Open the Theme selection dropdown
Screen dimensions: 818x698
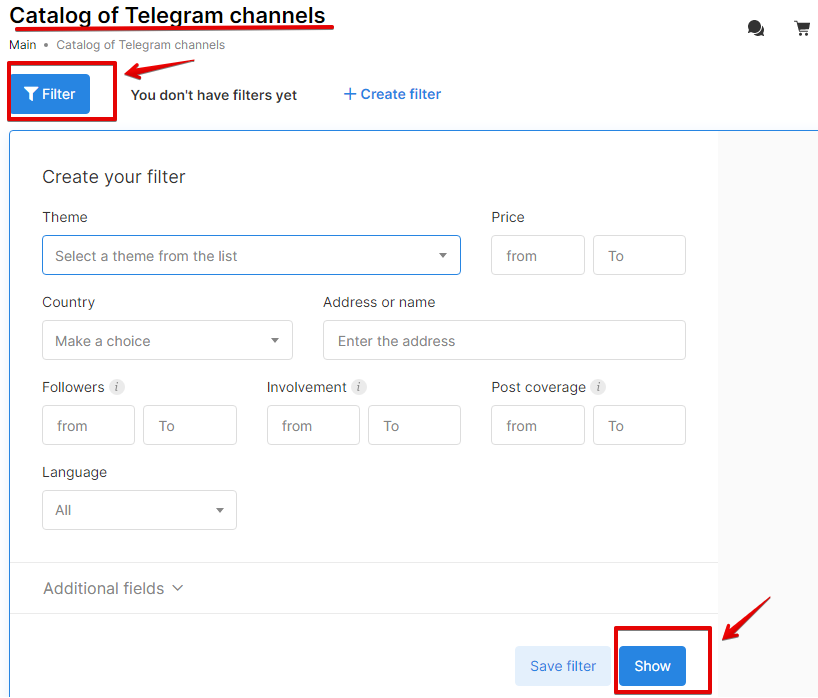pos(250,255)
